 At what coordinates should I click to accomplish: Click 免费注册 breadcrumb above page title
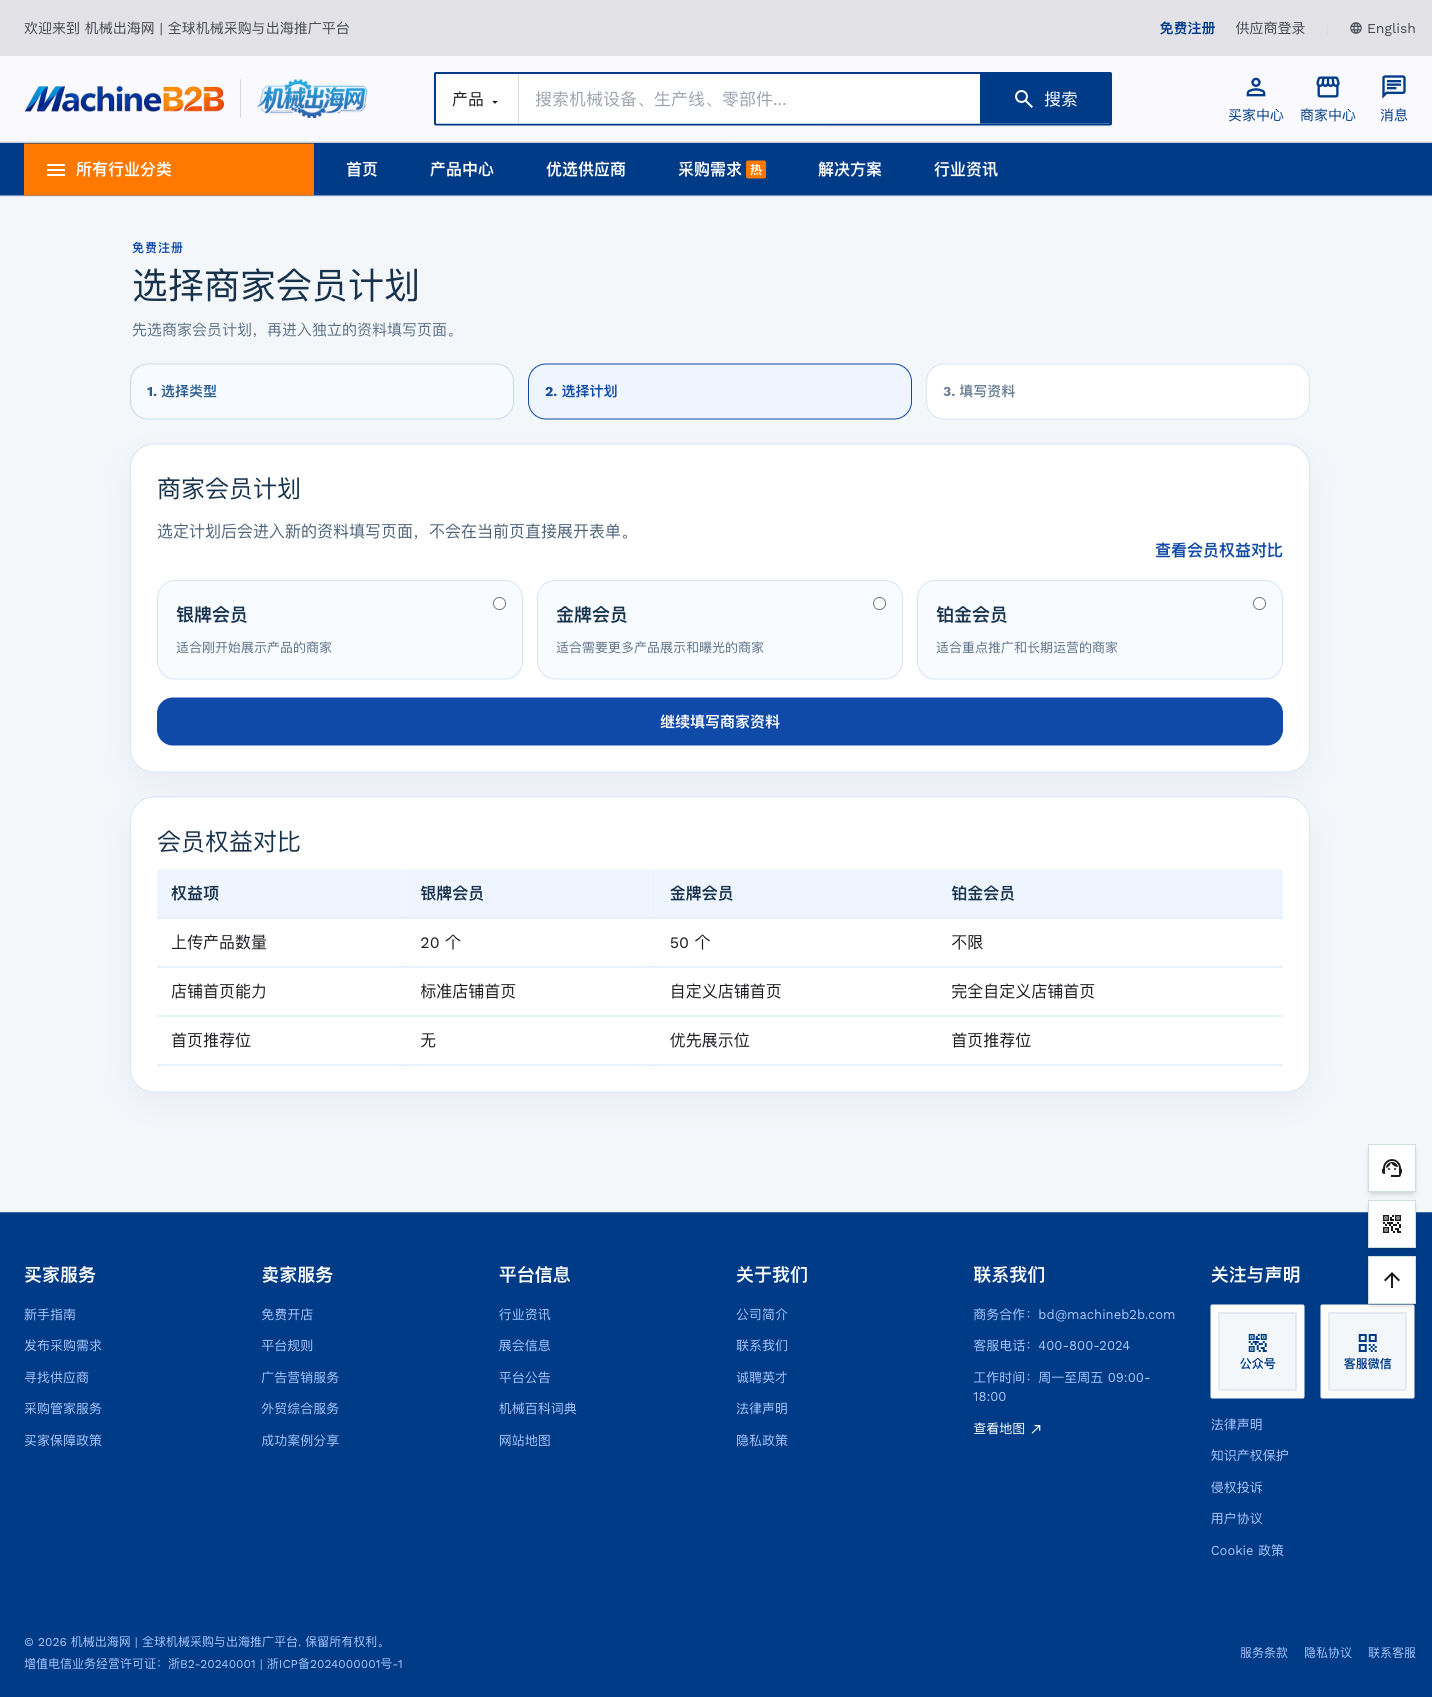(x=158, y=248)
